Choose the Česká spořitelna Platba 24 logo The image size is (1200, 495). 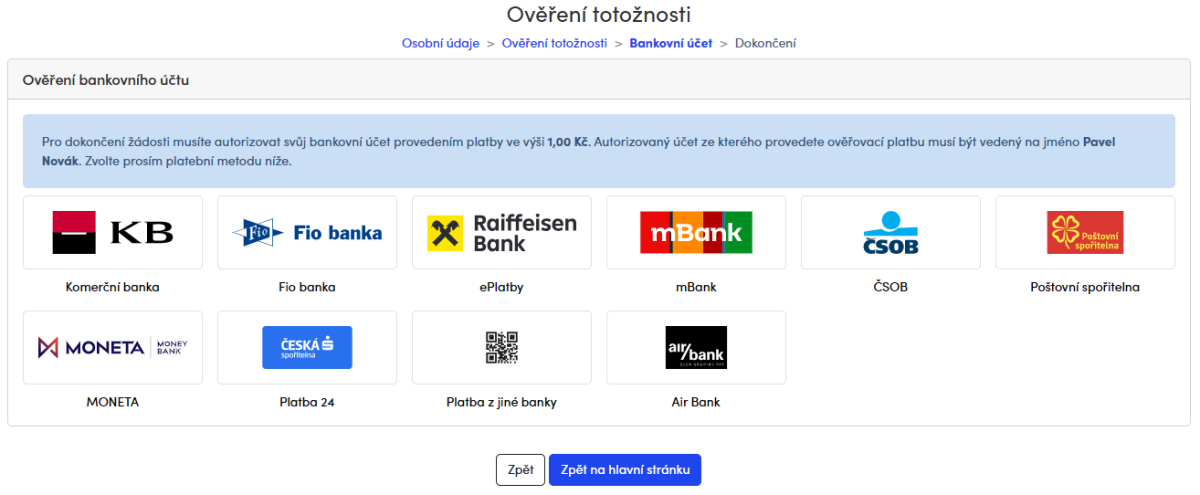point(307,347)
